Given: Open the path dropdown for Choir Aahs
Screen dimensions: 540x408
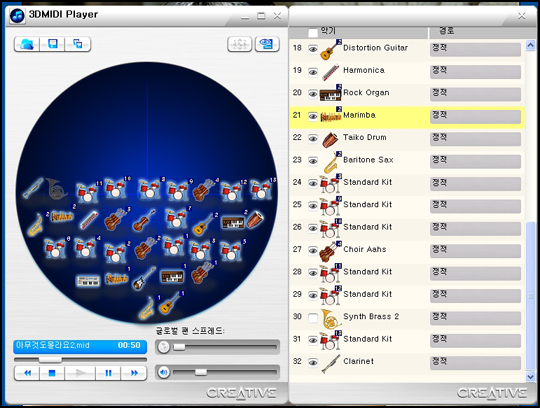Looking at the screenshot, I should (475, 251).
